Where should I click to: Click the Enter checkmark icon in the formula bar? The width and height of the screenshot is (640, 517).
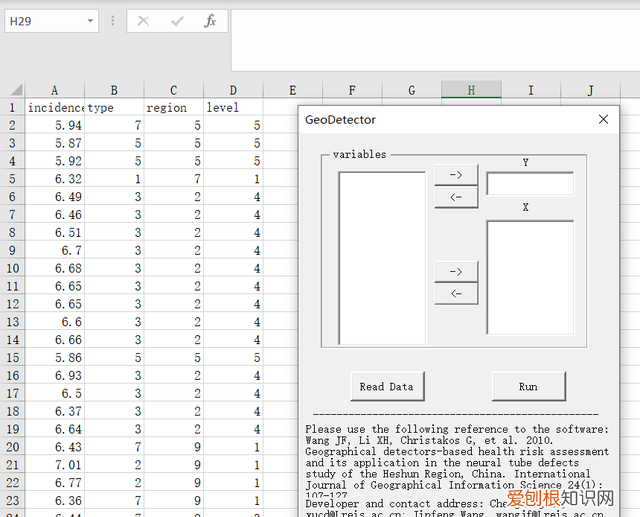[x=177, y=21]
